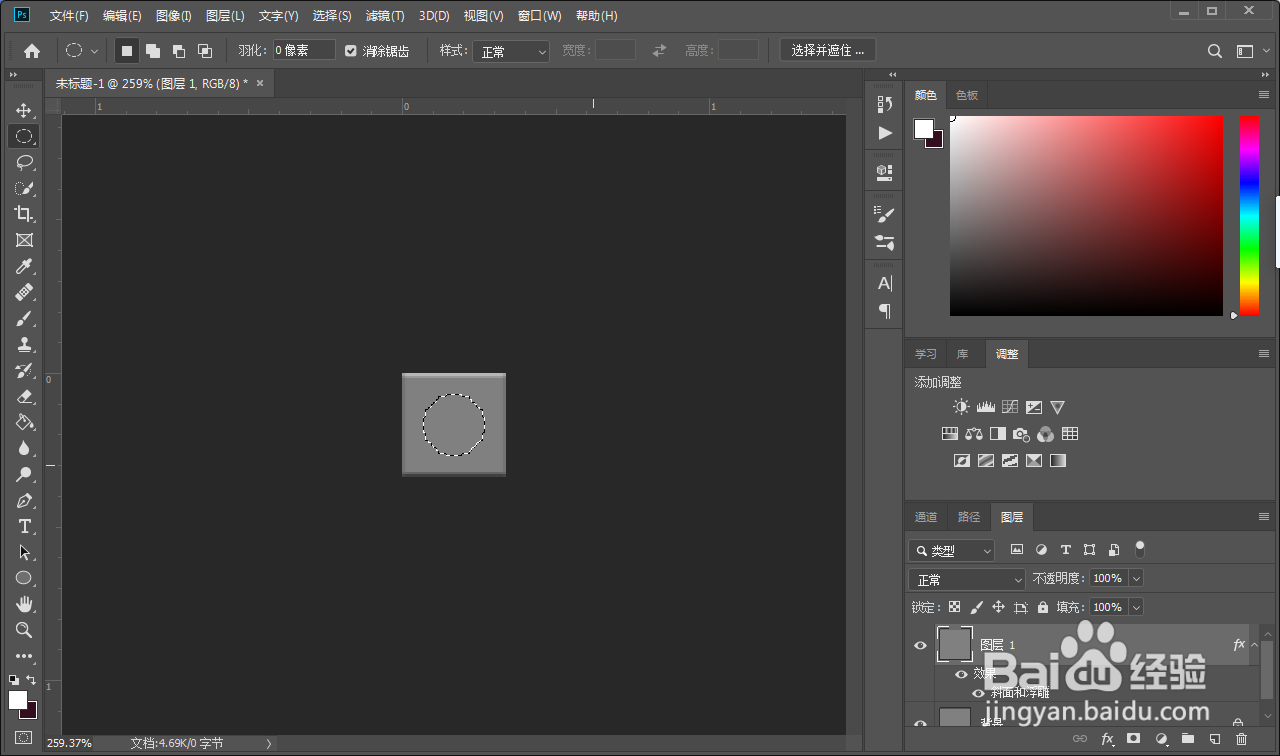Screen dimensions: 1280x756
Task: Choose the Crop tool
Action: [x=24, y=214]
